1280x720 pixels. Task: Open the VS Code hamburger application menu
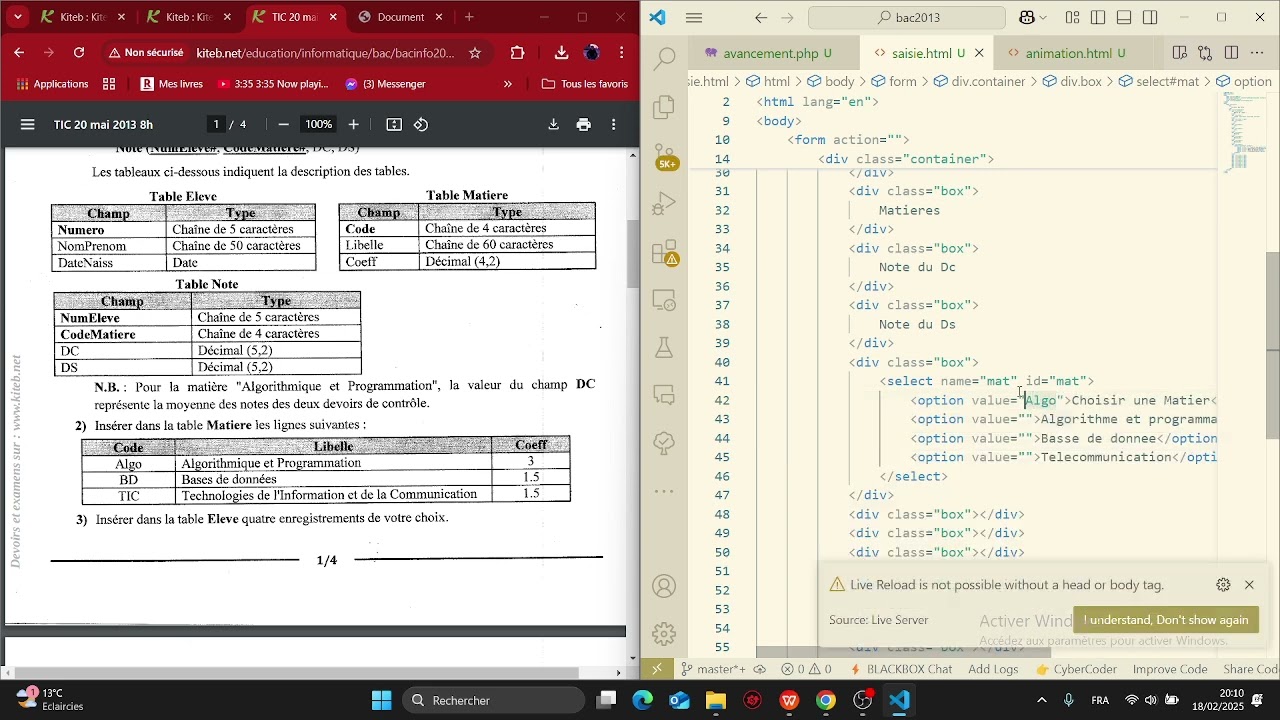[694, 18]
